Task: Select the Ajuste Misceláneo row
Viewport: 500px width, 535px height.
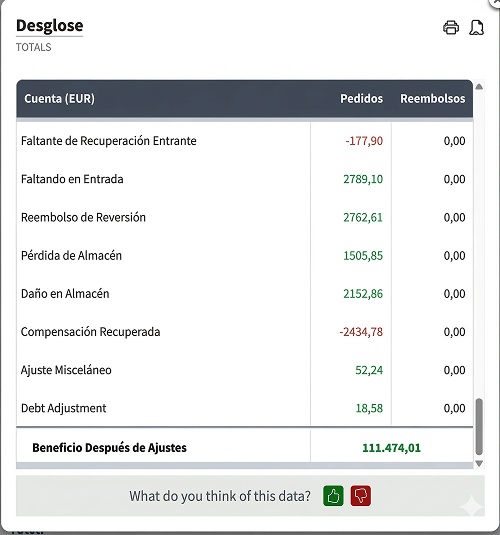Action: click(x=244, y=370)
